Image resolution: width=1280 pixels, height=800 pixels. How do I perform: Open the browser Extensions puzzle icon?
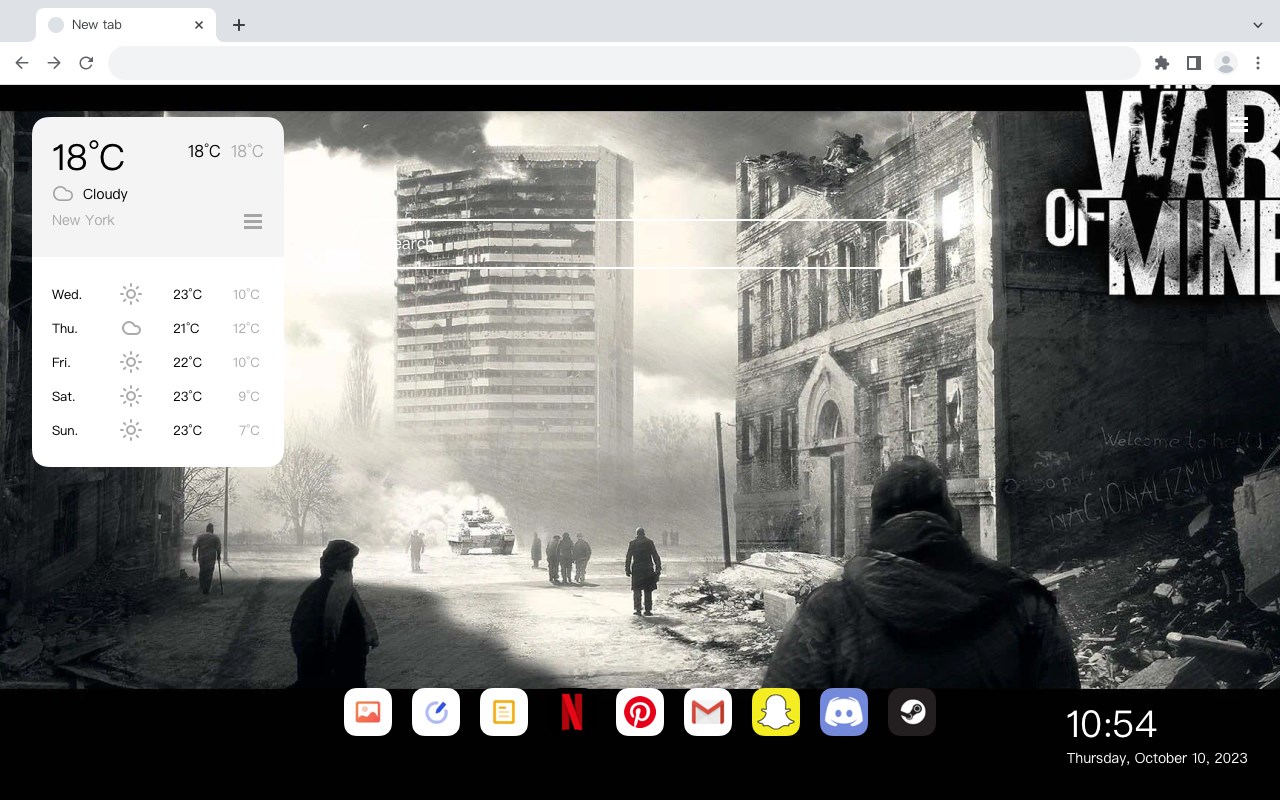(1161, 63)
